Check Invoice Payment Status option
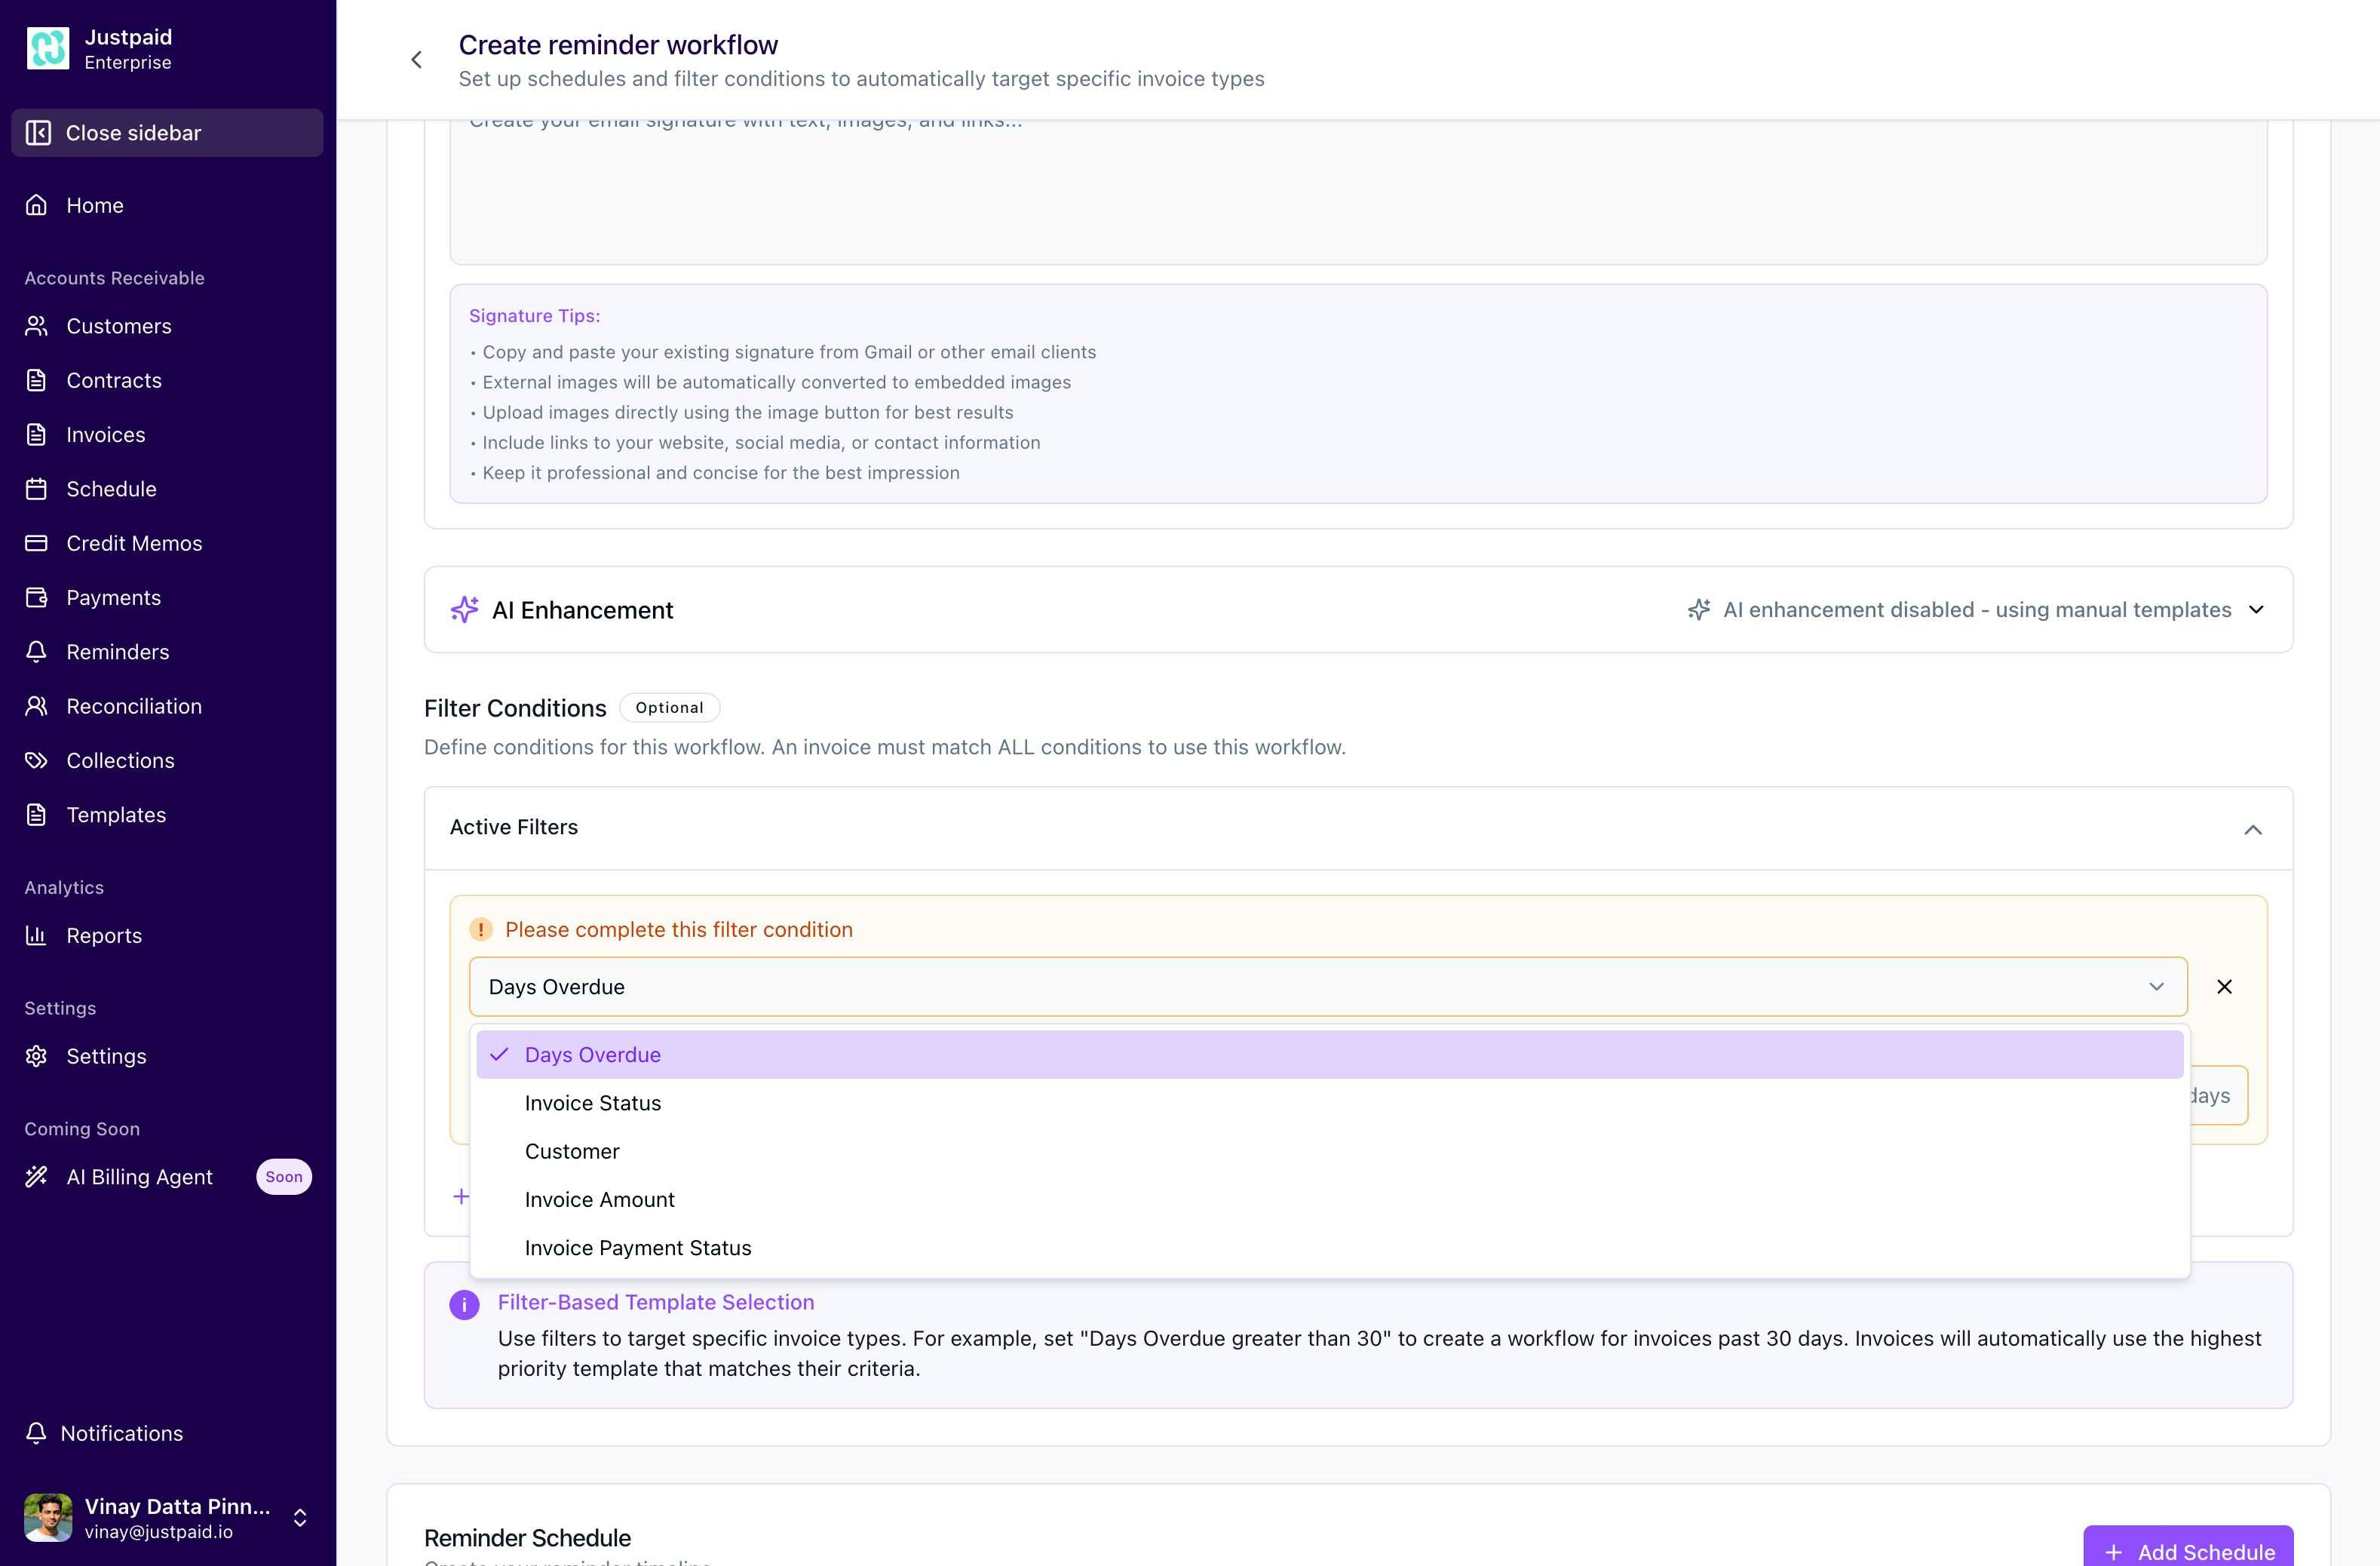The image size is (2380, 1566). 638,1247
